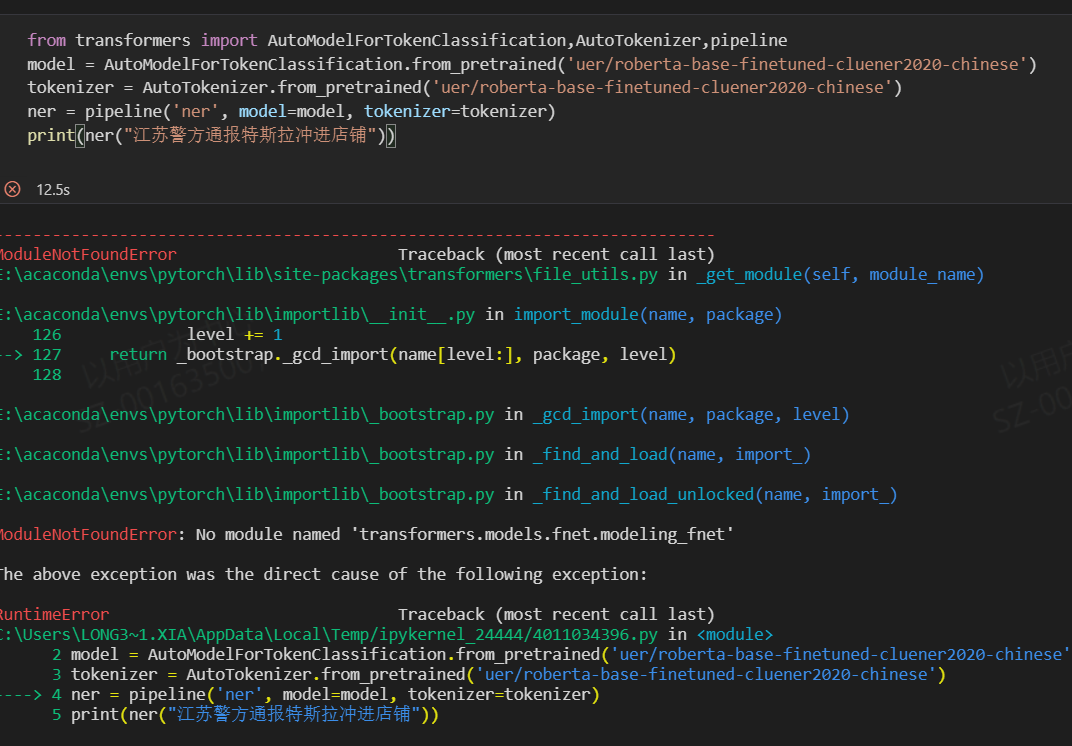This screenshot has width=1072, height=746.
Task: Click the "from transformers import" line in the code cell
Action: point(407,40)
